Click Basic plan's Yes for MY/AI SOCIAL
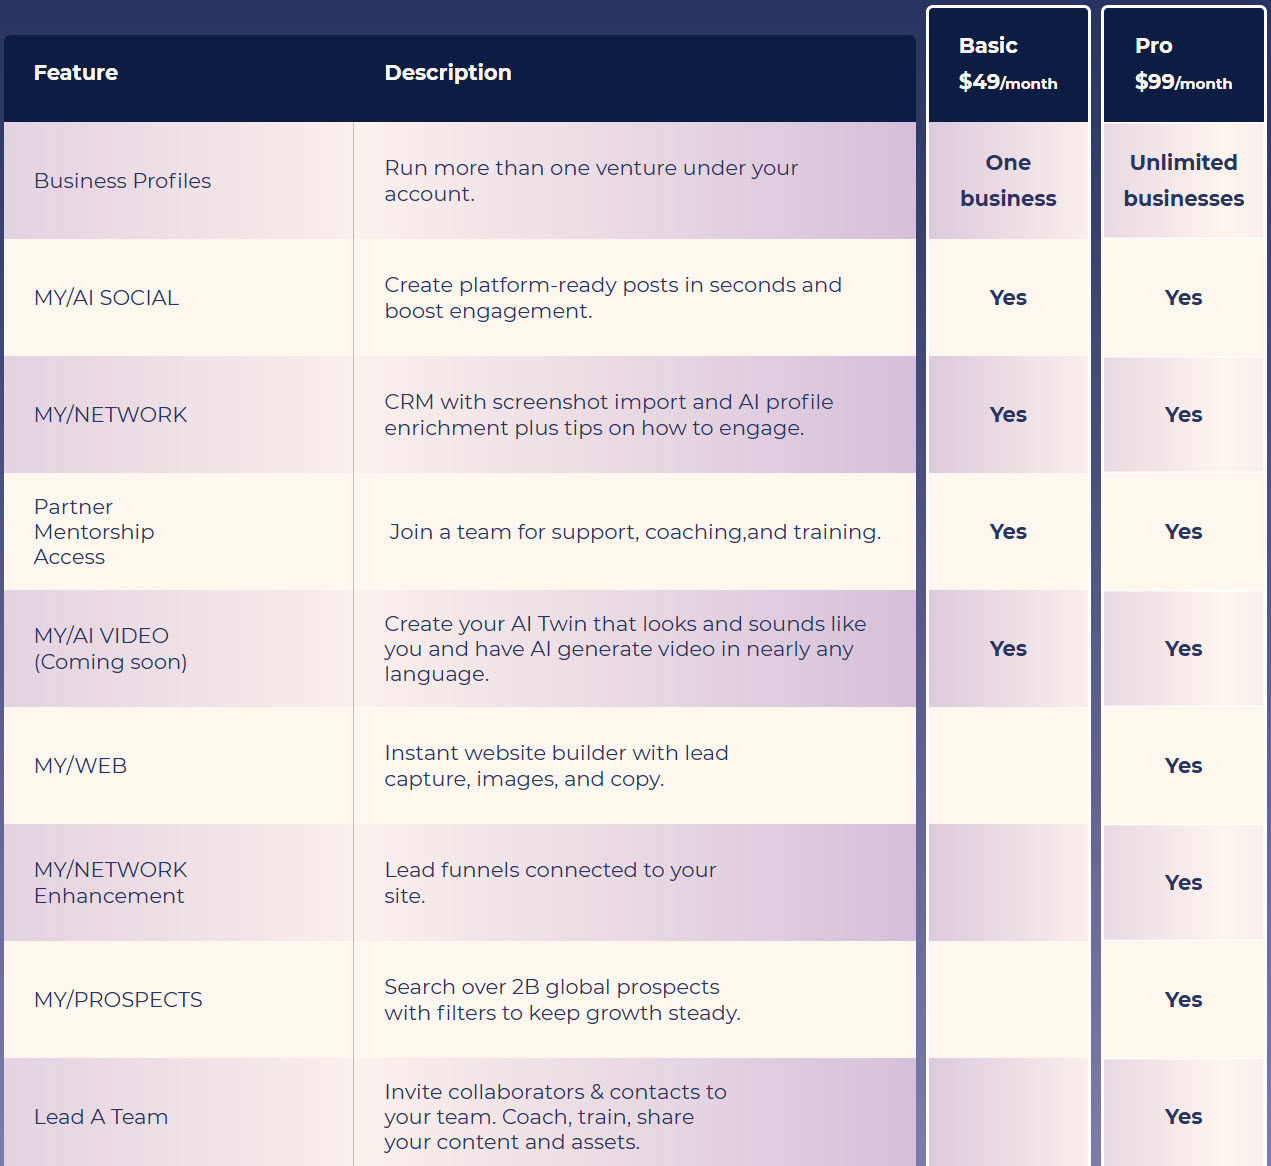This screenshot has height=1166, width=1271. [1007, 298]
